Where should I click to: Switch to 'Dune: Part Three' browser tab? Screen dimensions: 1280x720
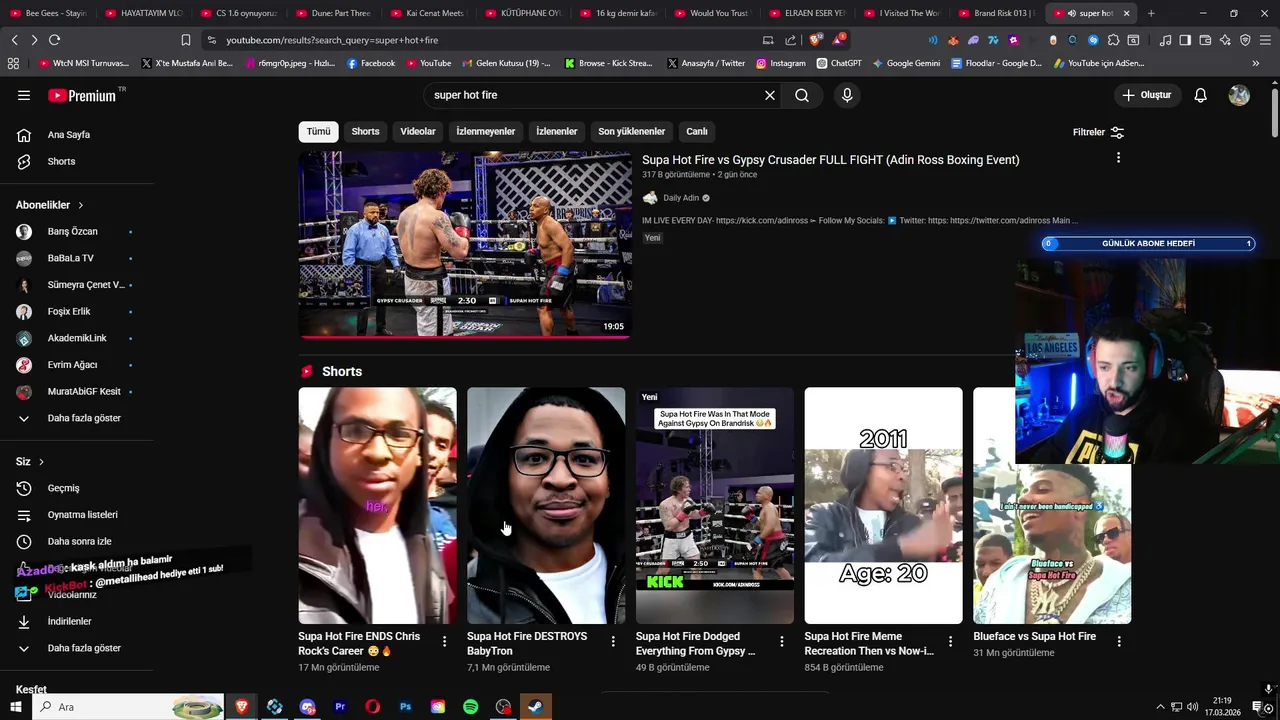click(x=335, y=13)
